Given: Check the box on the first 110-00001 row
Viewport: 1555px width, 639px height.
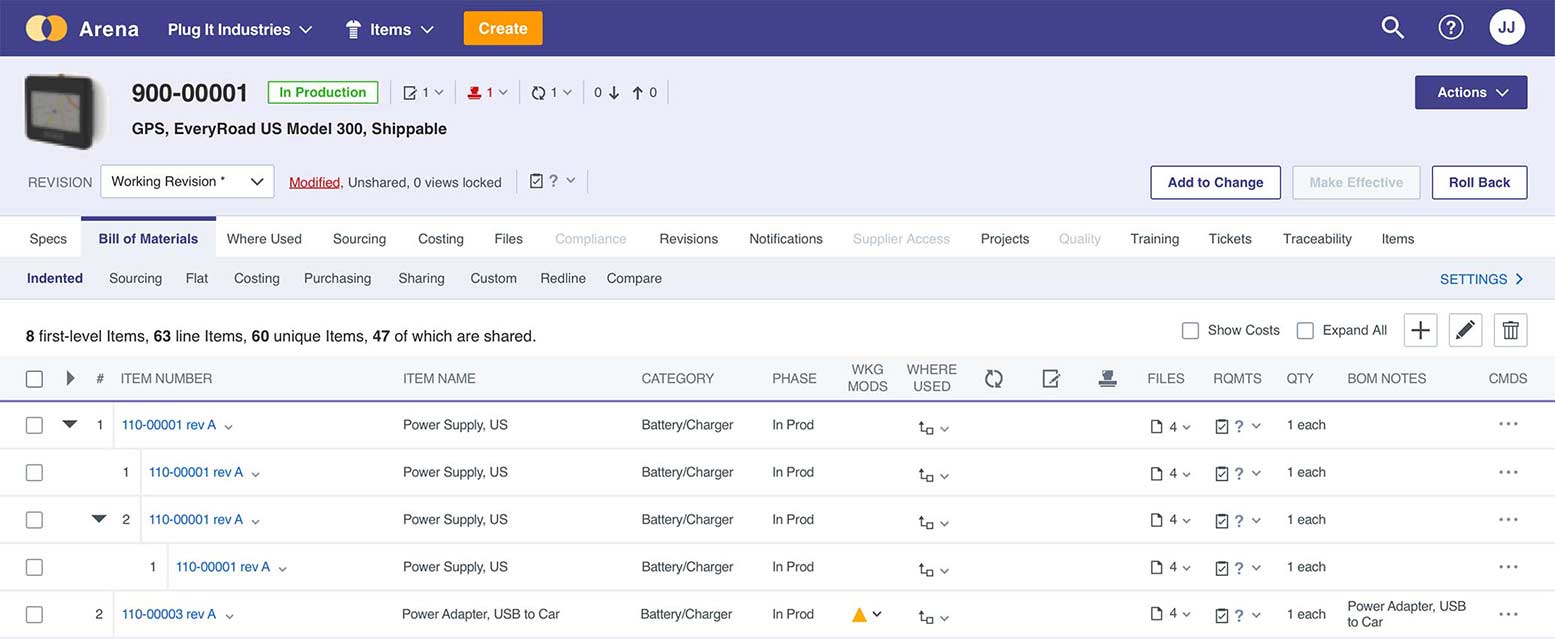Looking at the screenshot, I should (x=34, y=425).
